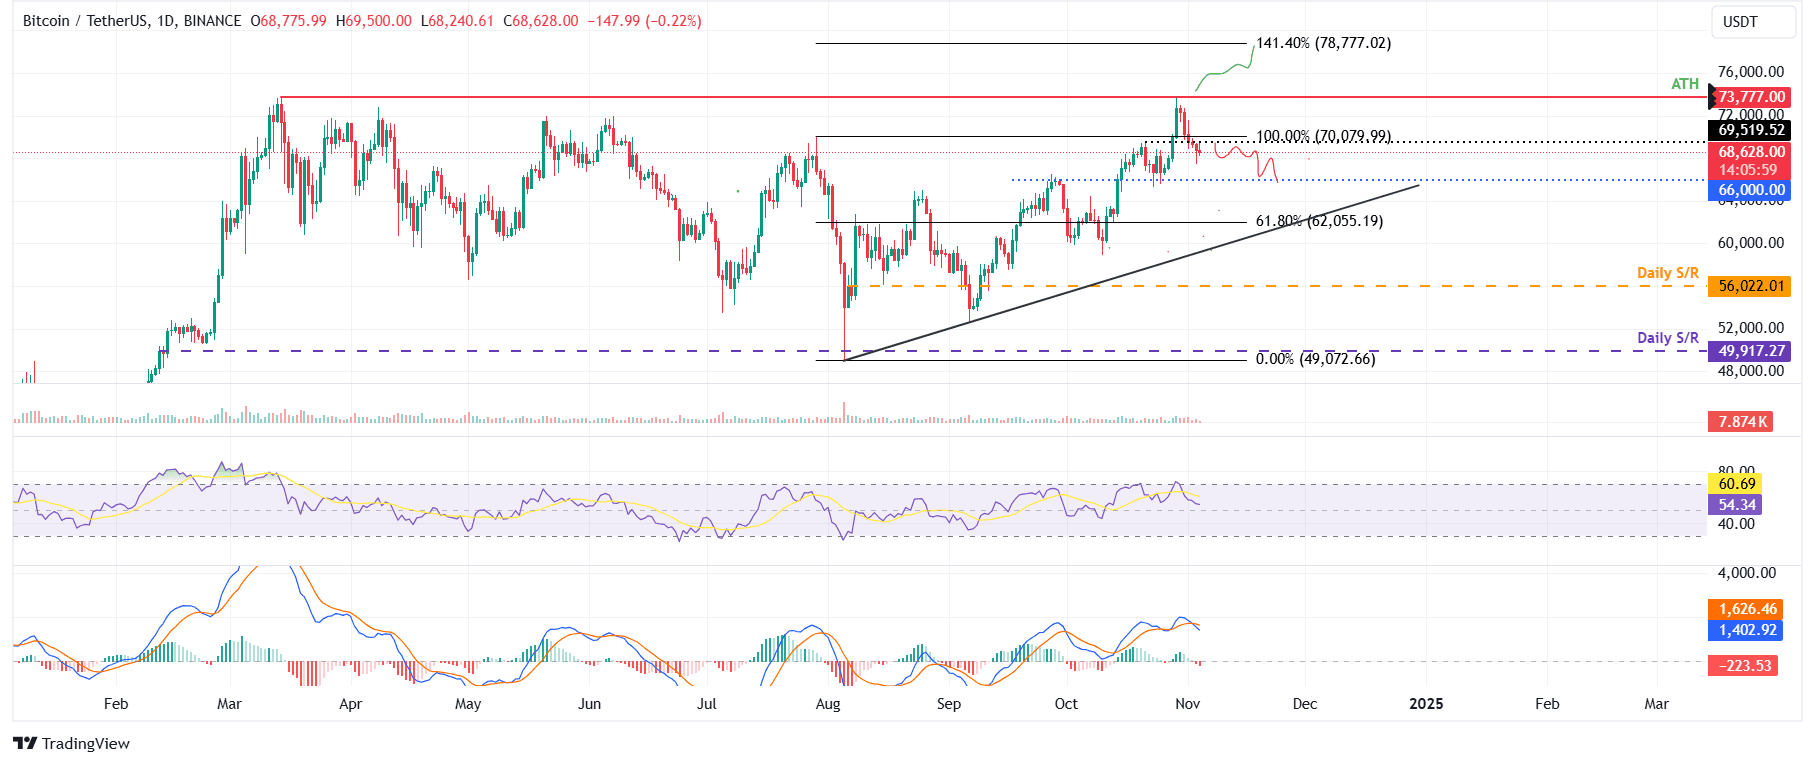1815x765 pixels.
Task: Select the 0.00% Fibonacci level label
Action: [1315, 359]
